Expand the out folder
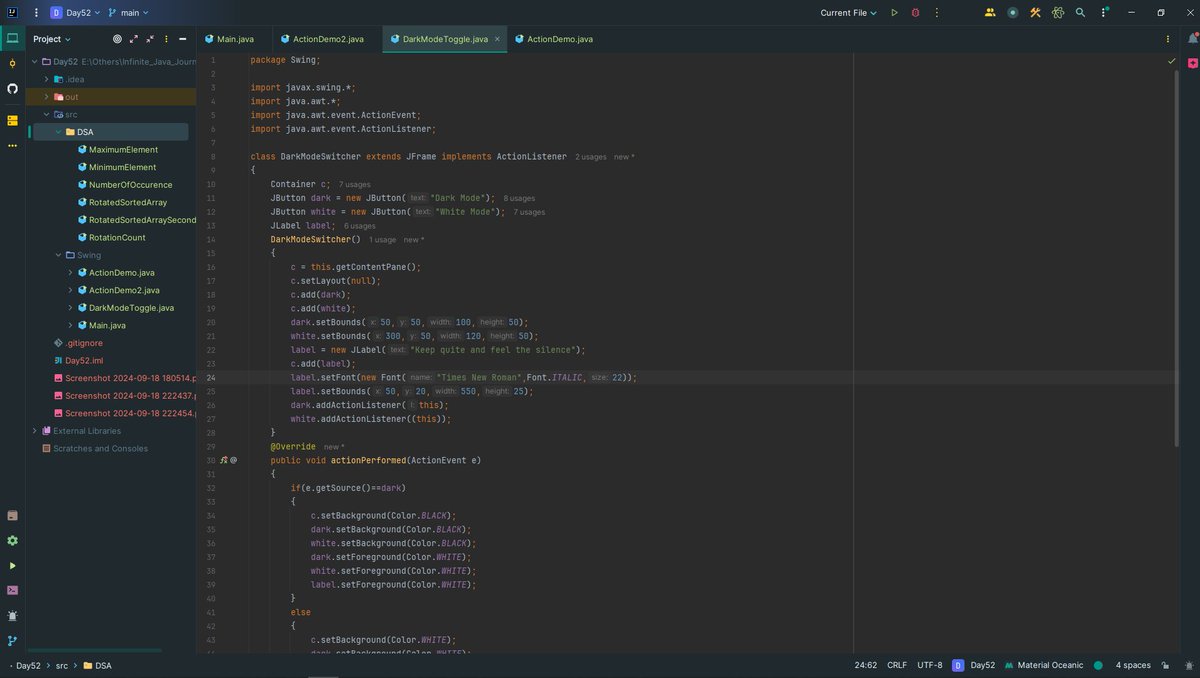1200x678 pixels. point(46,97)
